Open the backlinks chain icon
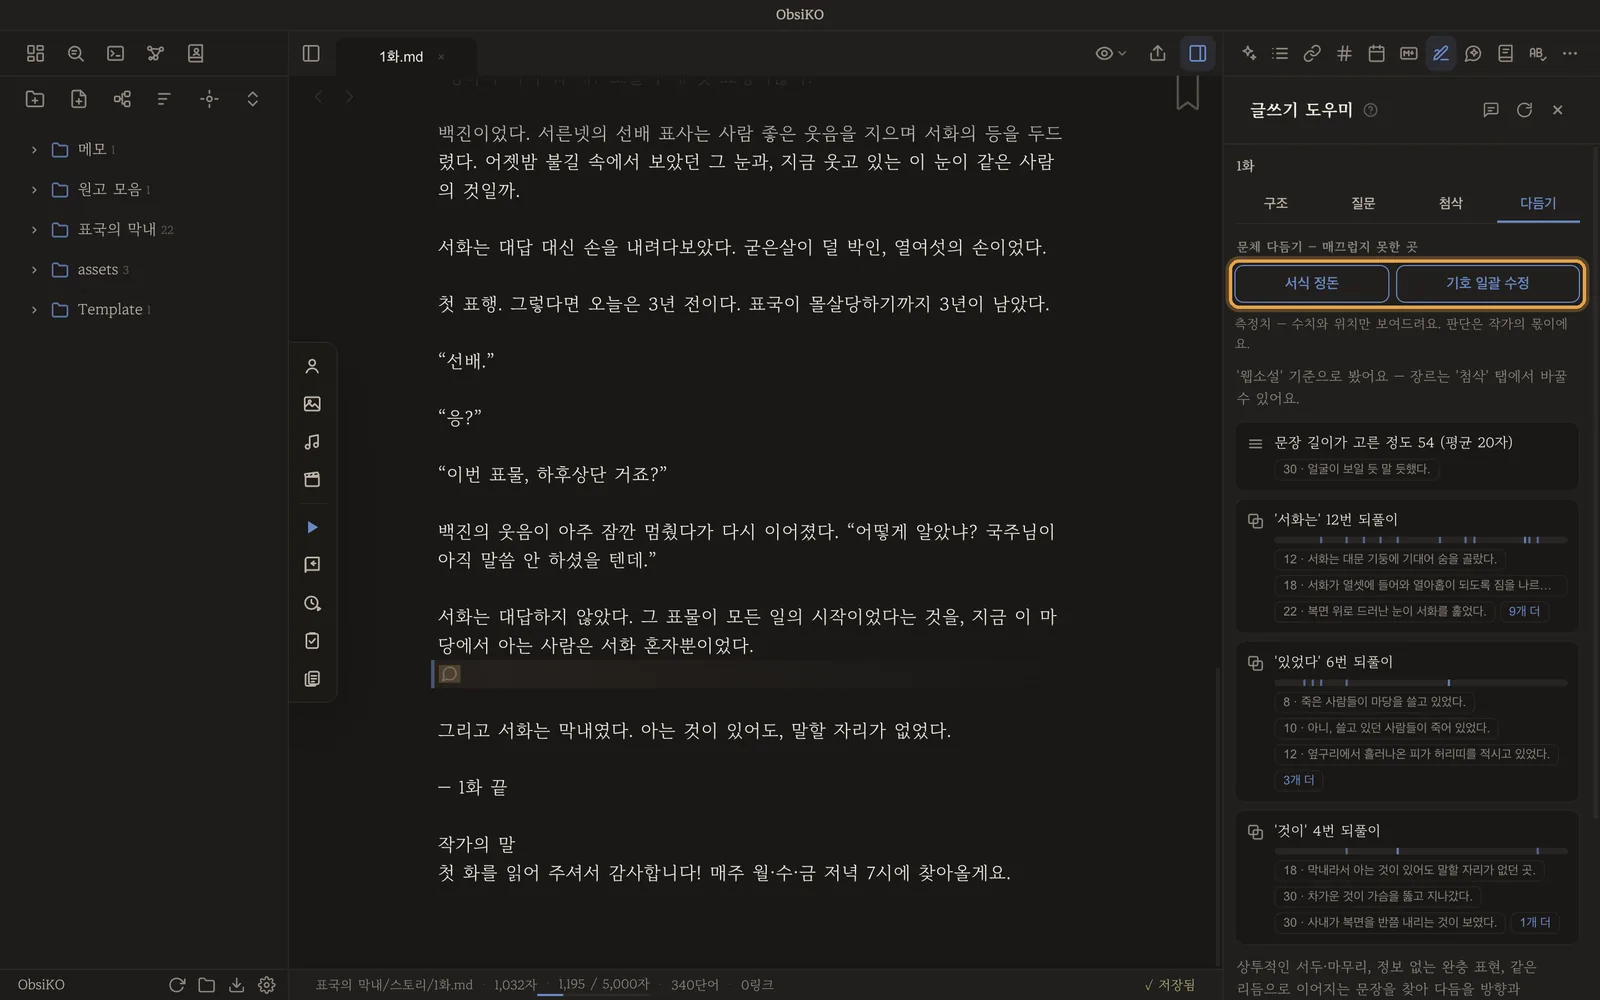 click(1312, 54)
